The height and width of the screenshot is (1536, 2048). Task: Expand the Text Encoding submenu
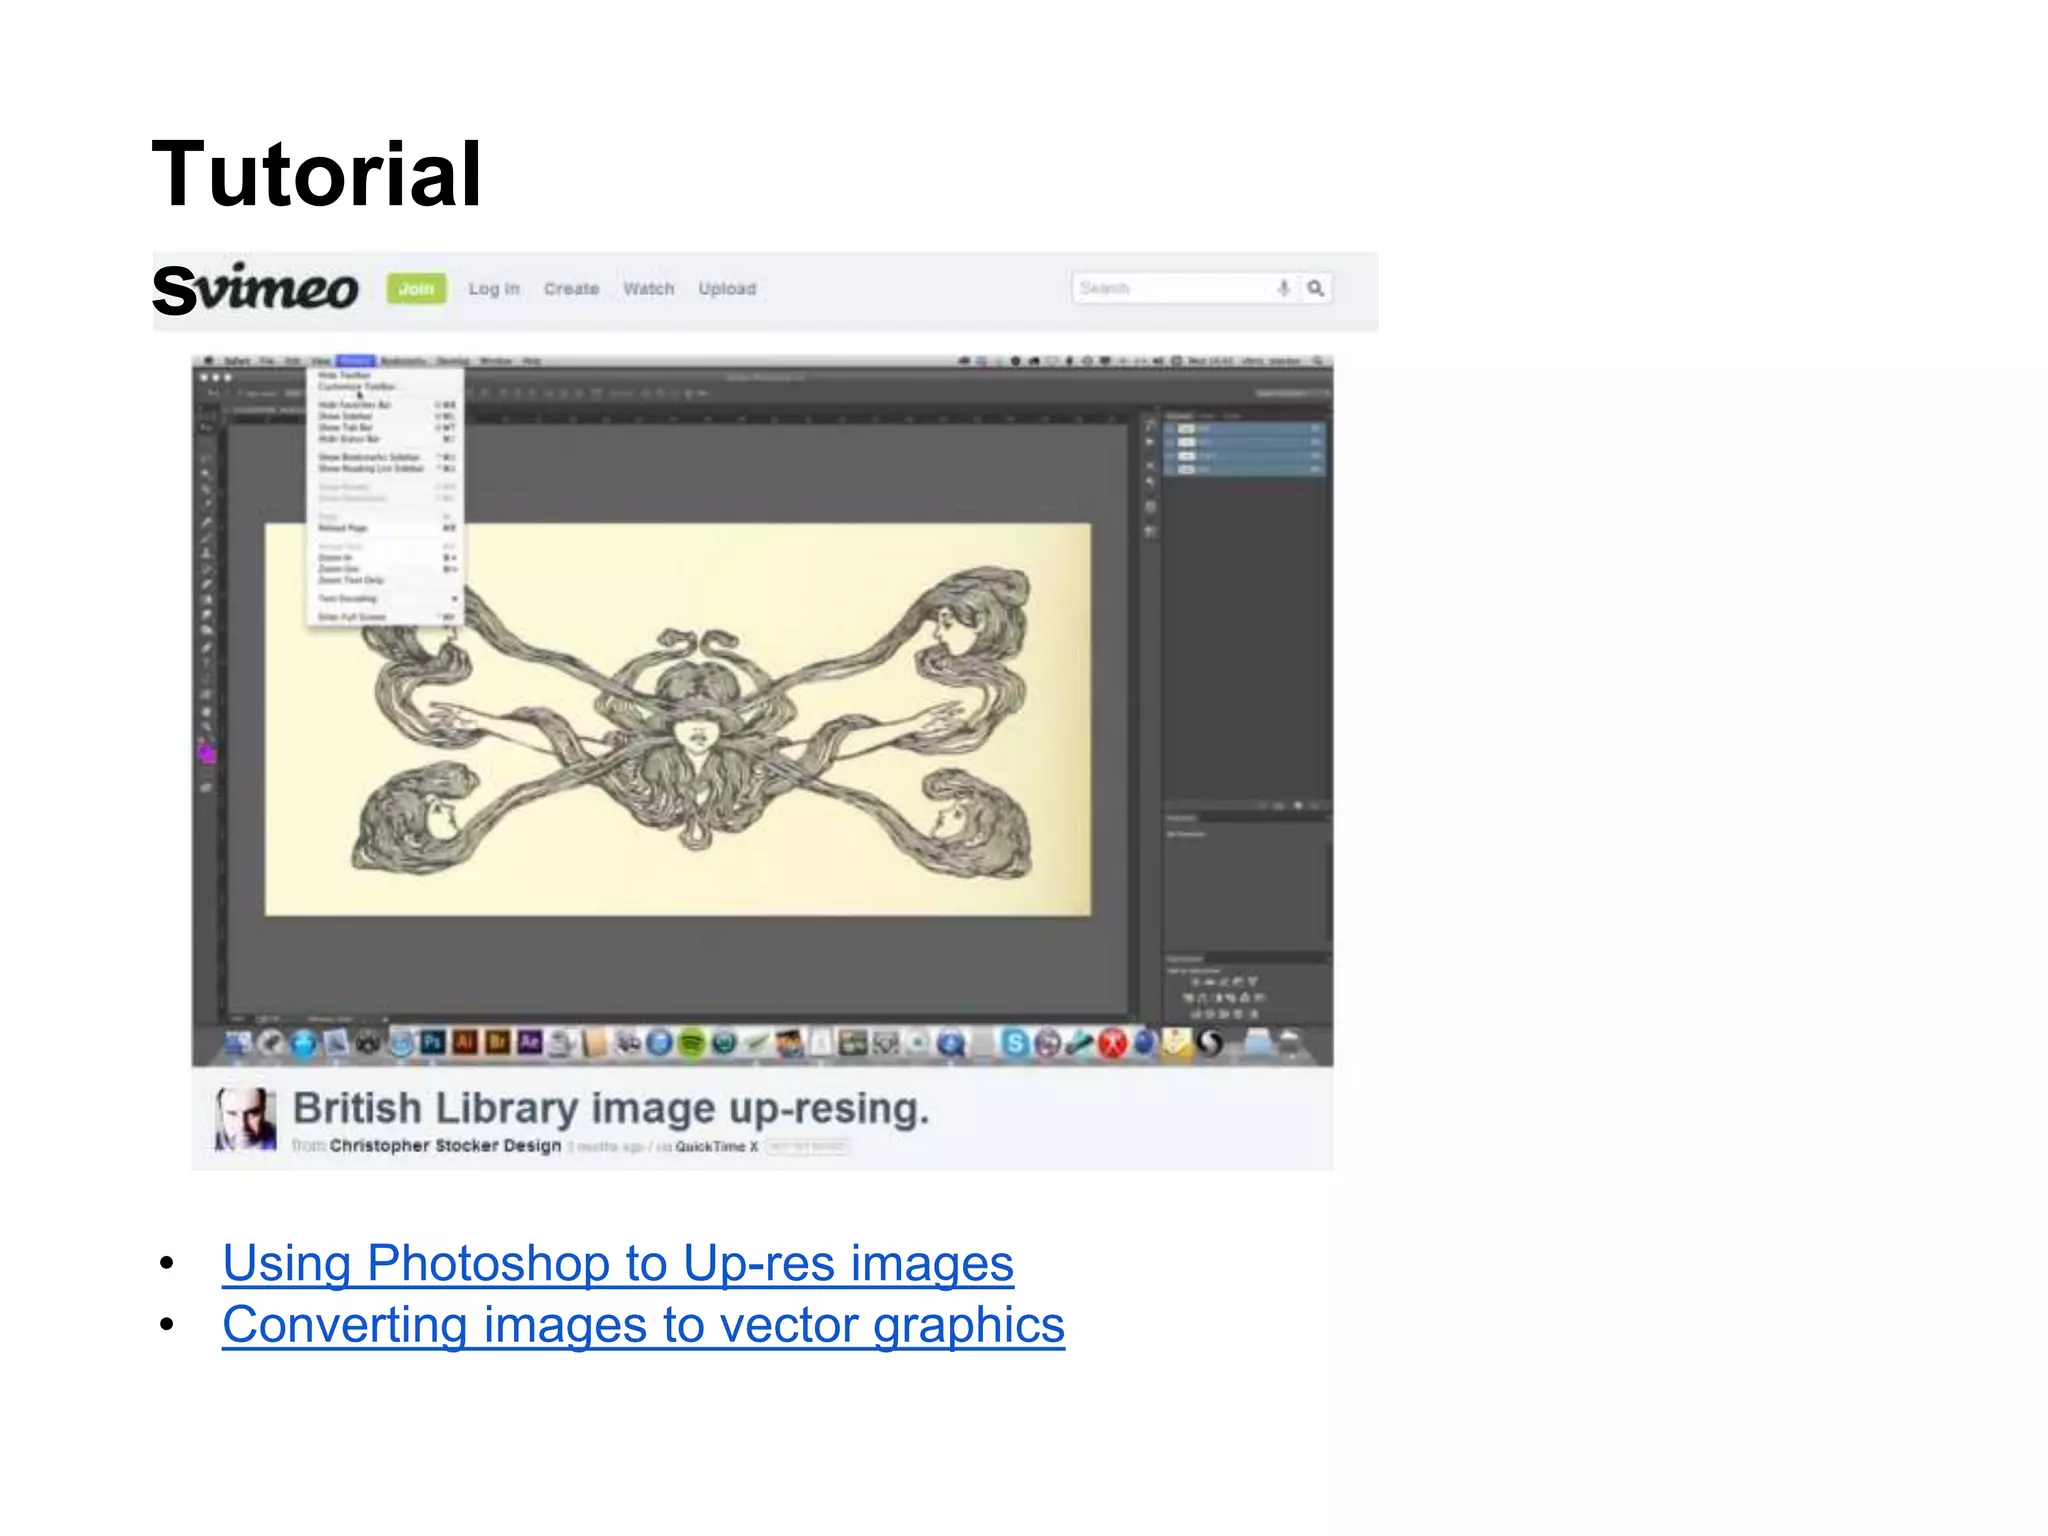pyautogui.click(x=385, y=598)
